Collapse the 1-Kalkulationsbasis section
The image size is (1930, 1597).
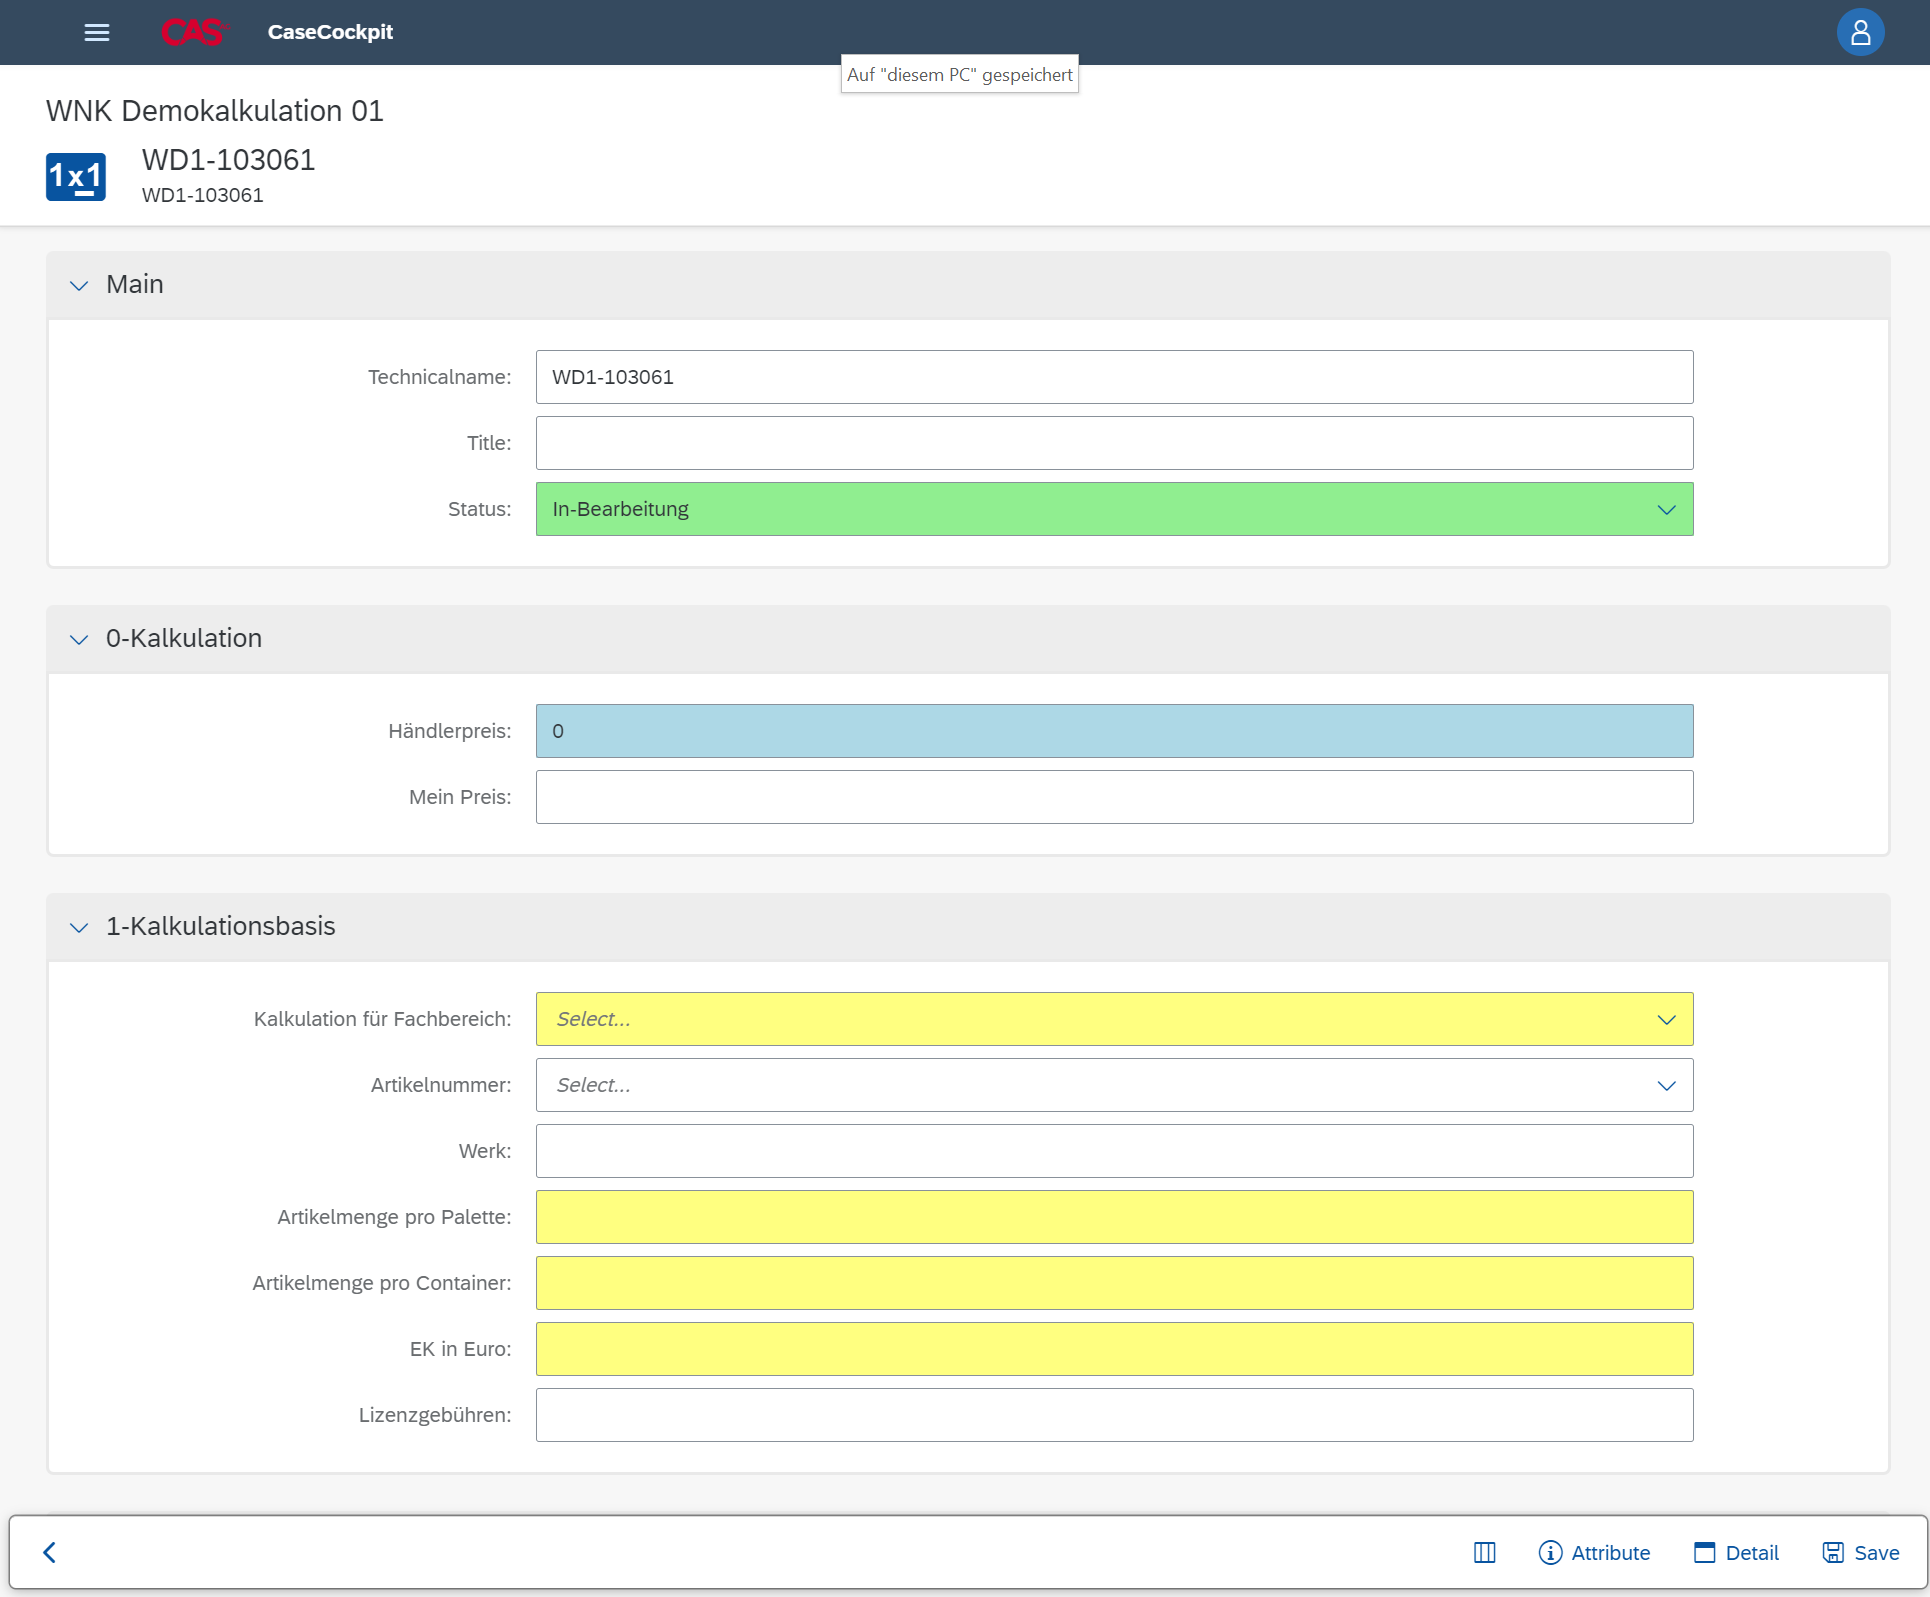pos(79,927)
